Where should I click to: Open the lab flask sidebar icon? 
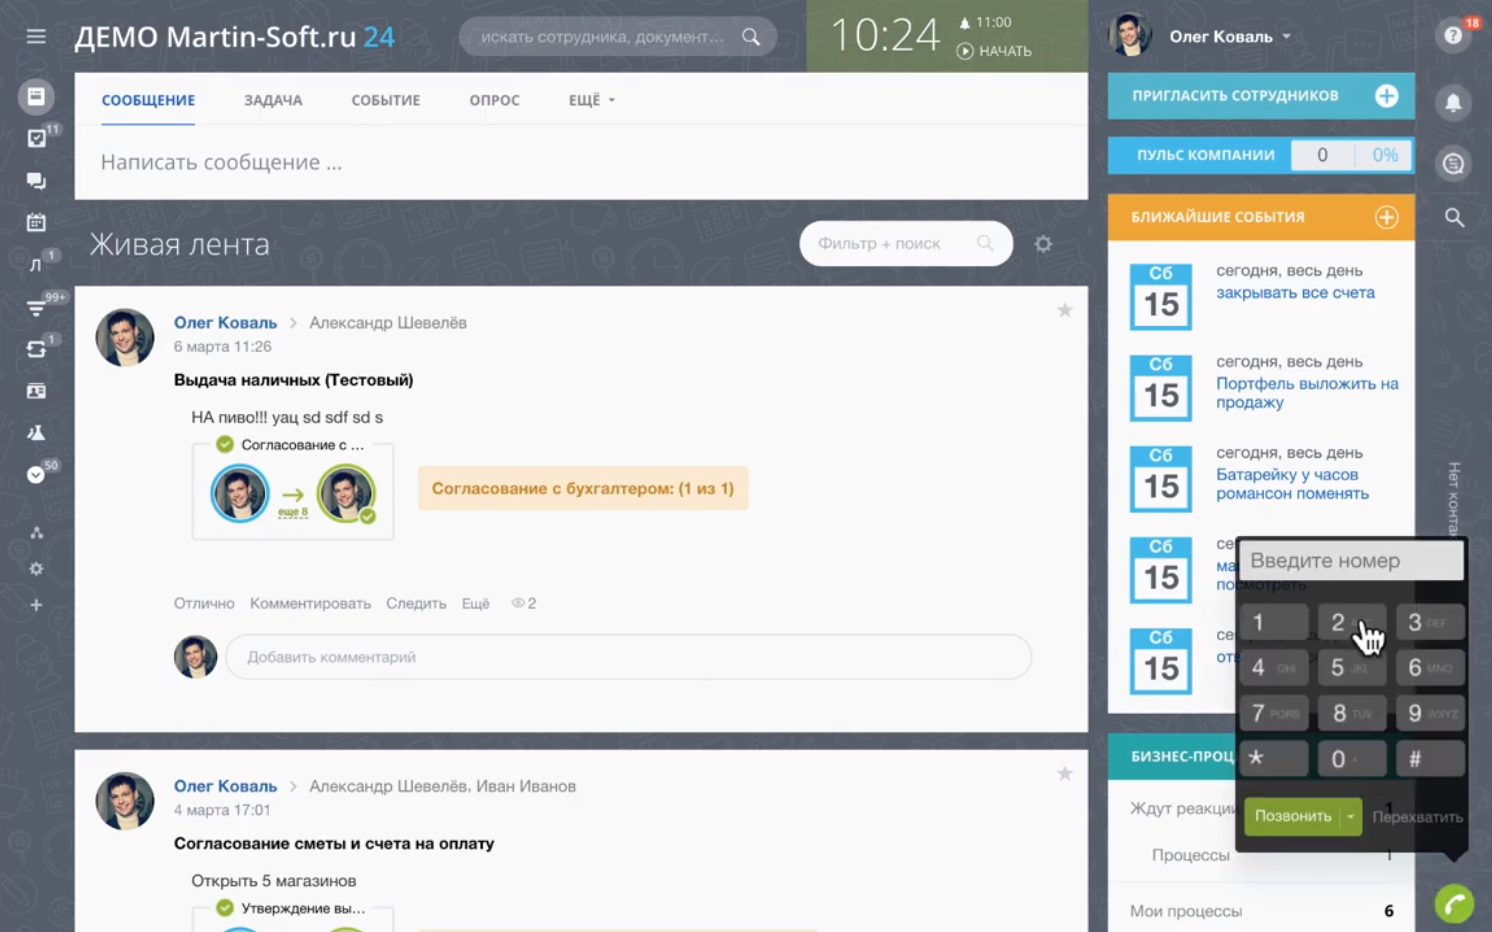[x=36, y=433]
